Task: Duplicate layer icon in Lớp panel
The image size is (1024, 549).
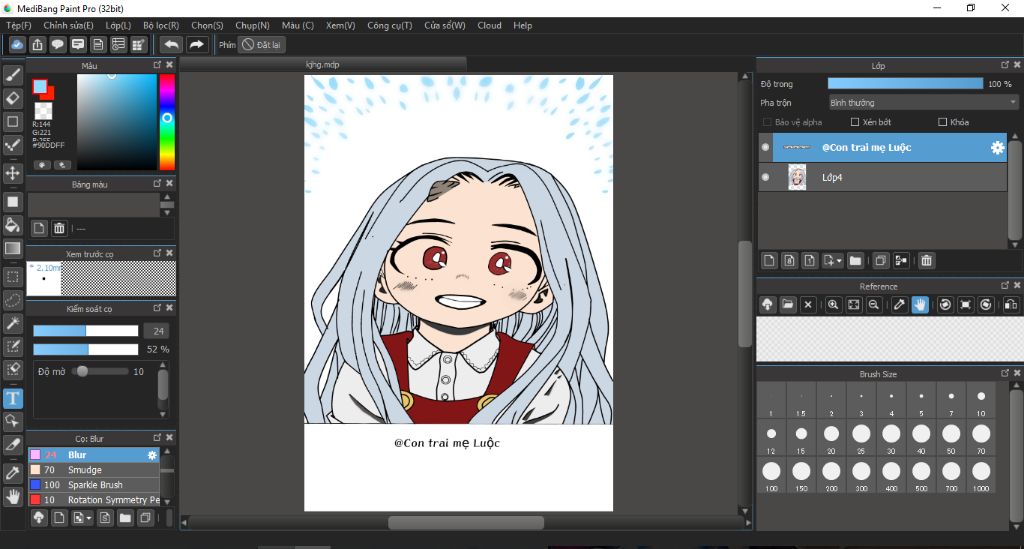Action: coord(880,260)
